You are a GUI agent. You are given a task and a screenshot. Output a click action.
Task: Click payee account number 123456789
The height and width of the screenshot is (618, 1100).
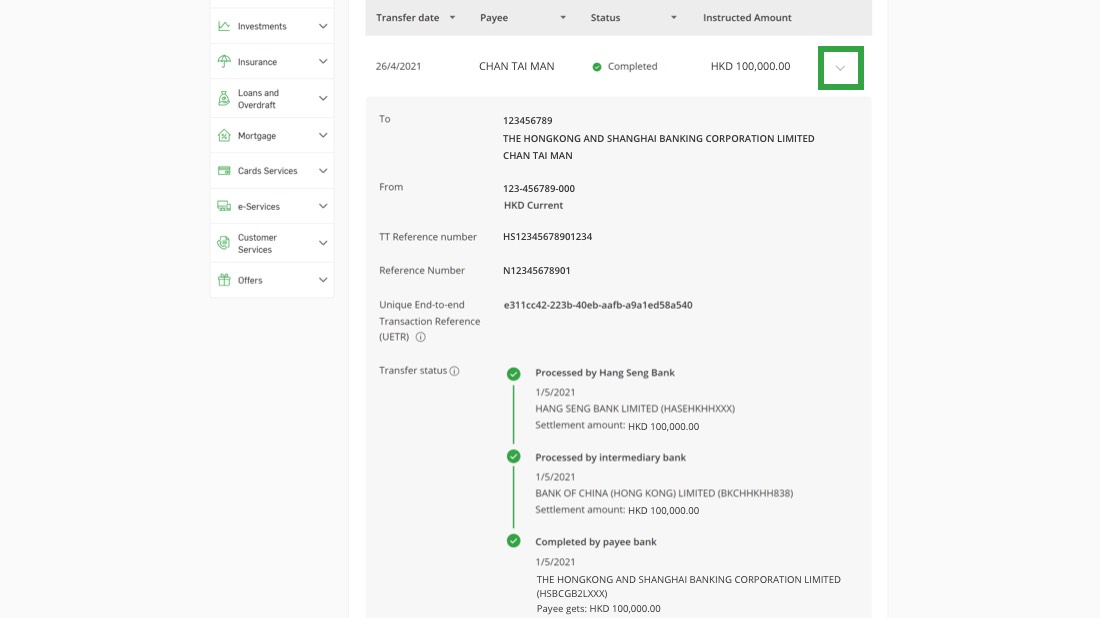(x=528, y=121)
